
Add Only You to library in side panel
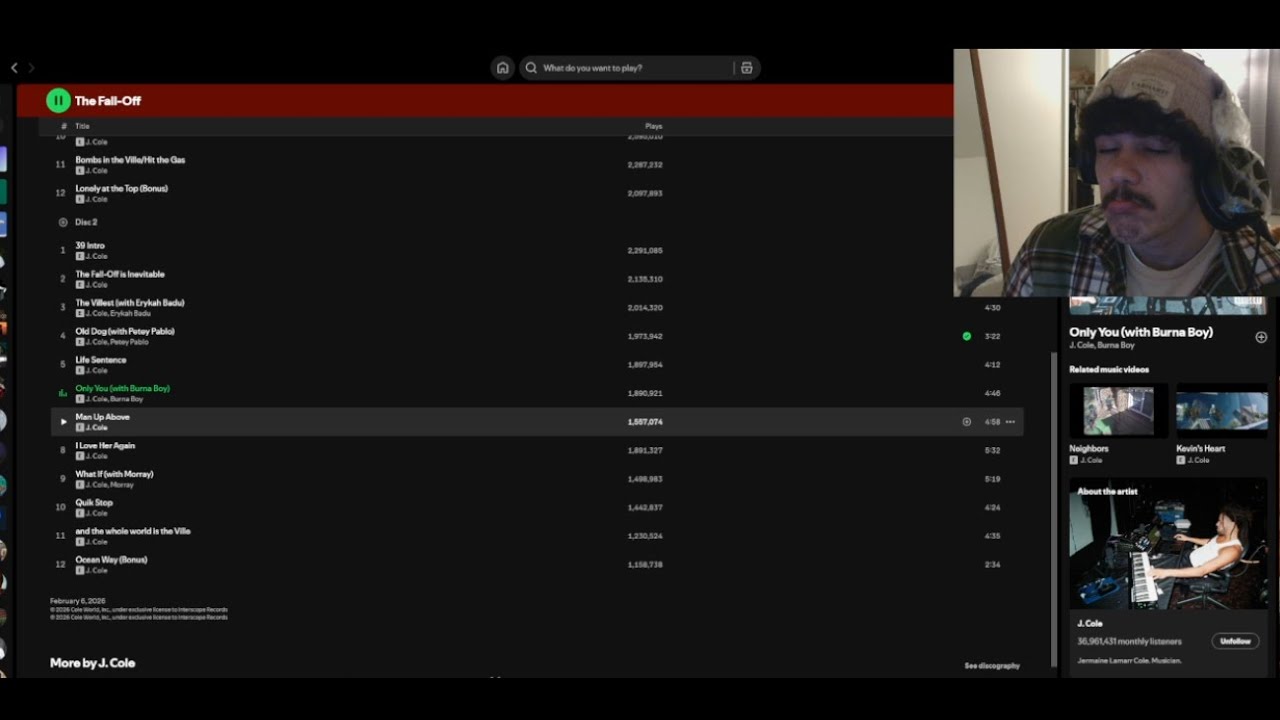[x=1261, y=337]
